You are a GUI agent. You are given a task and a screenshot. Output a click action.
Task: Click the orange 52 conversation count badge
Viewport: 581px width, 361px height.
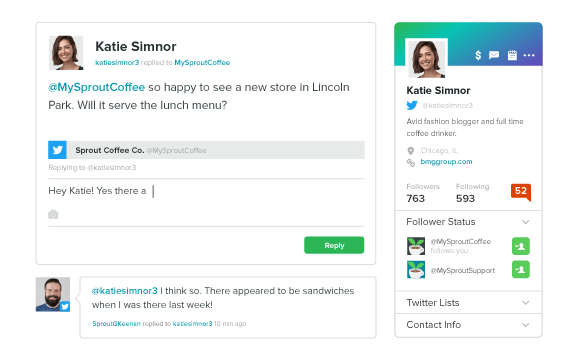coord(521,192)
